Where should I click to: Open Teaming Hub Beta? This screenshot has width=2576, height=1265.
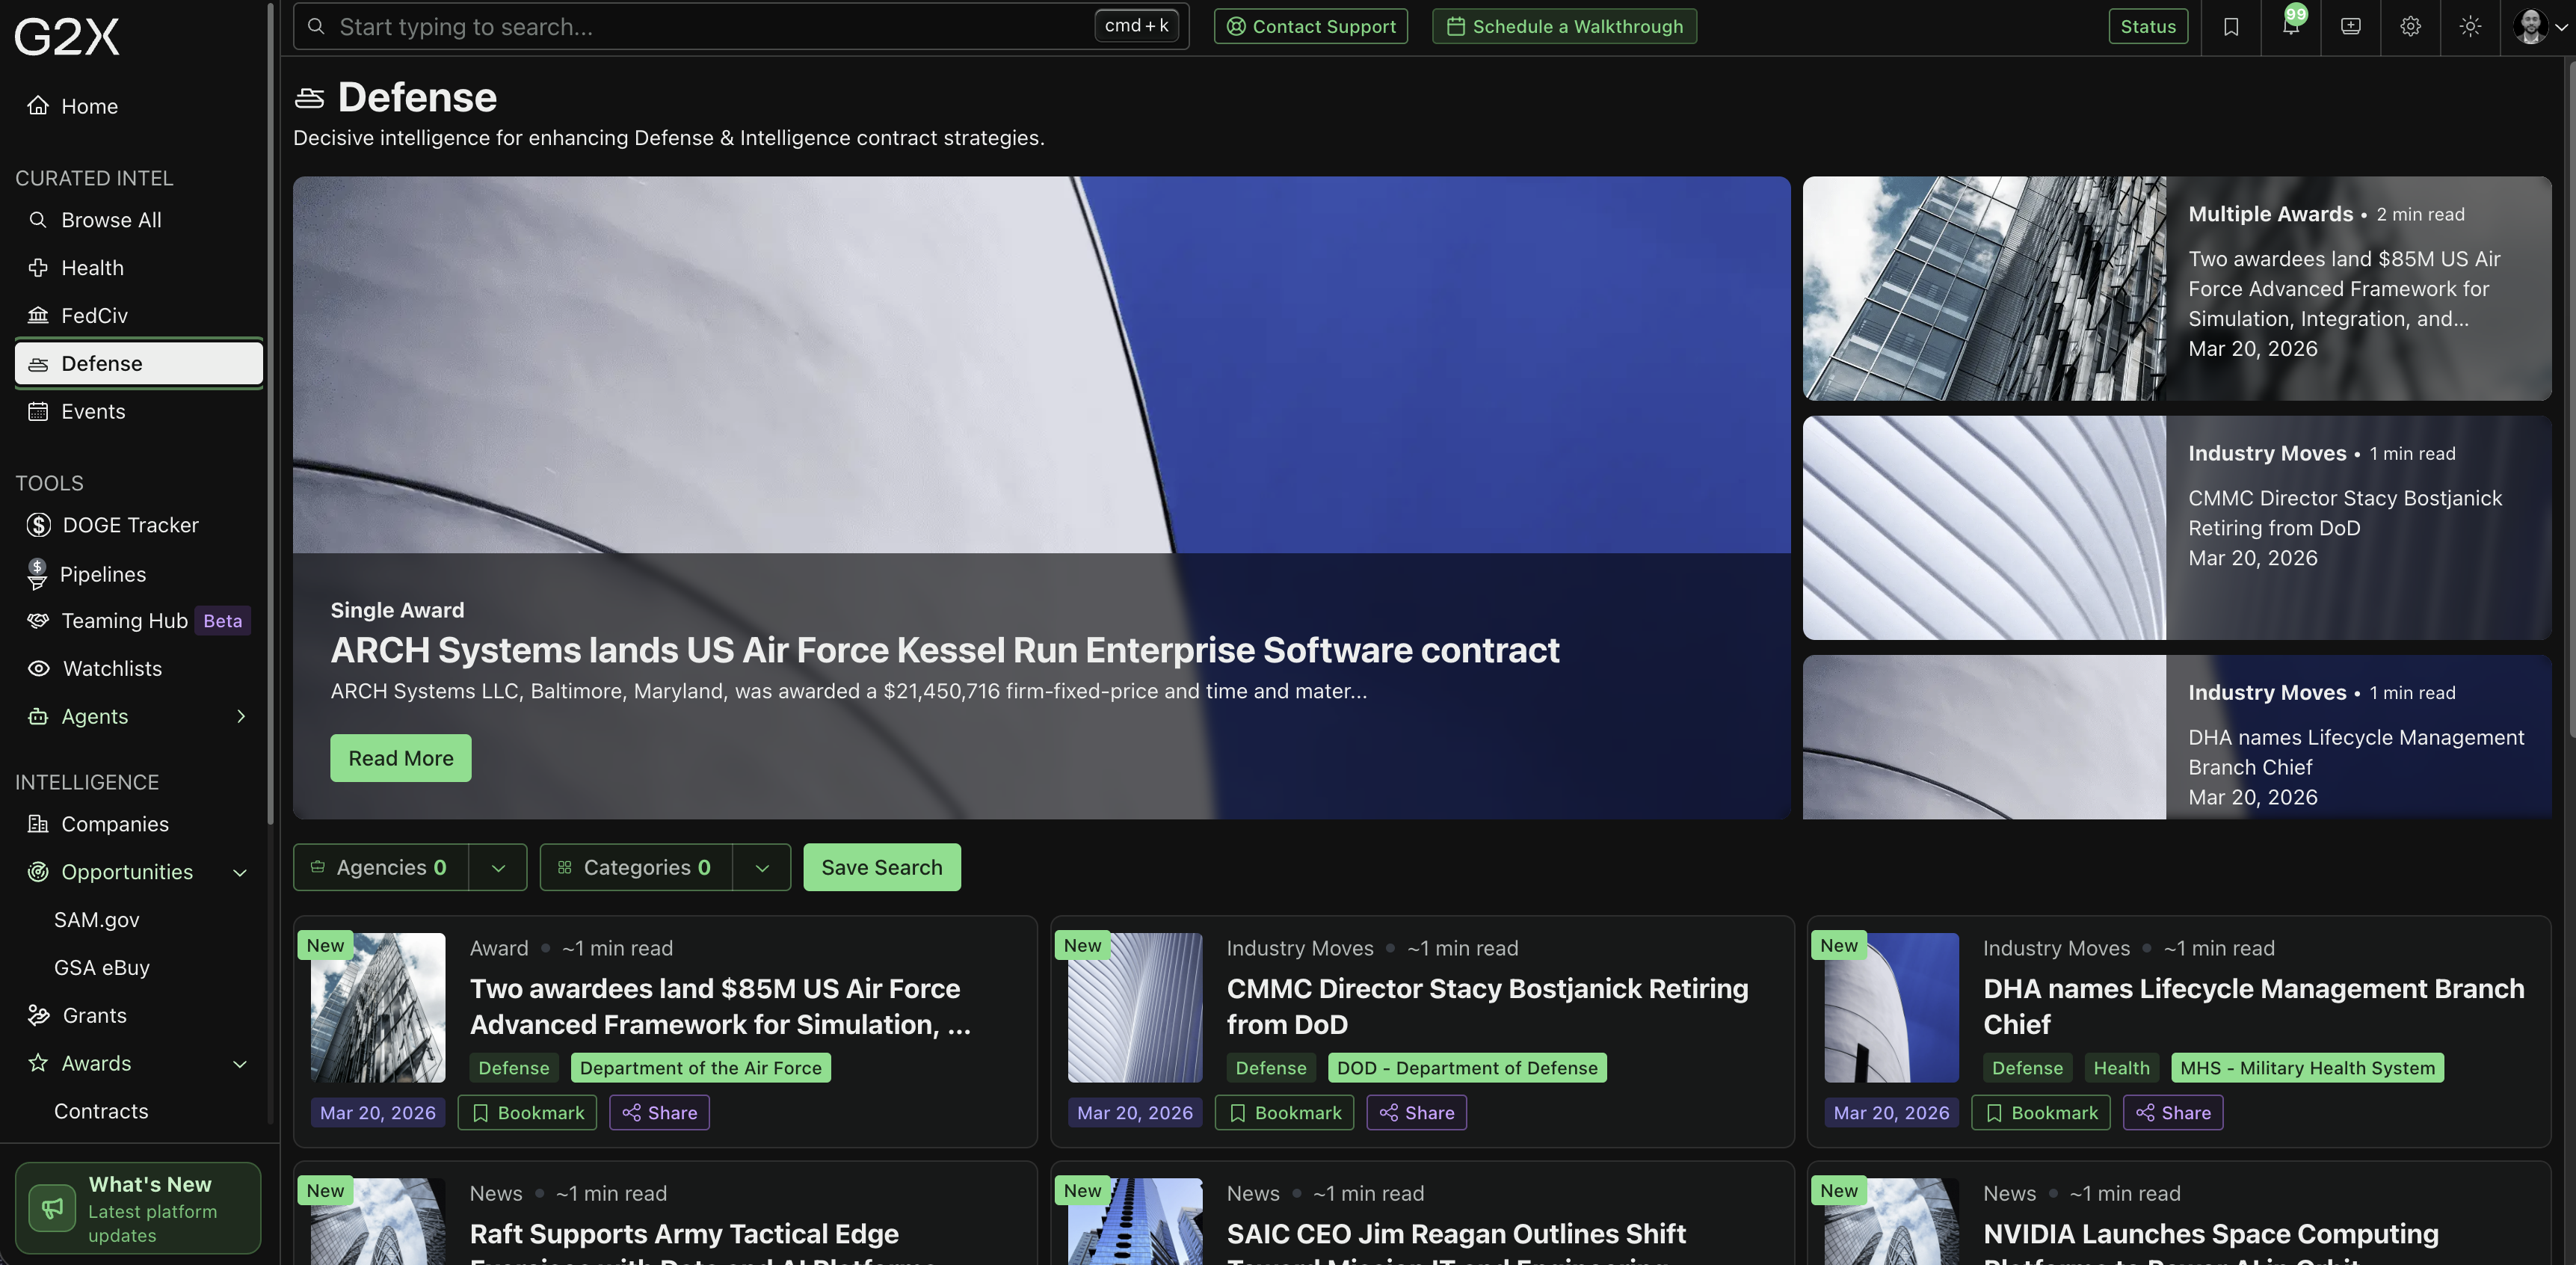139,621
